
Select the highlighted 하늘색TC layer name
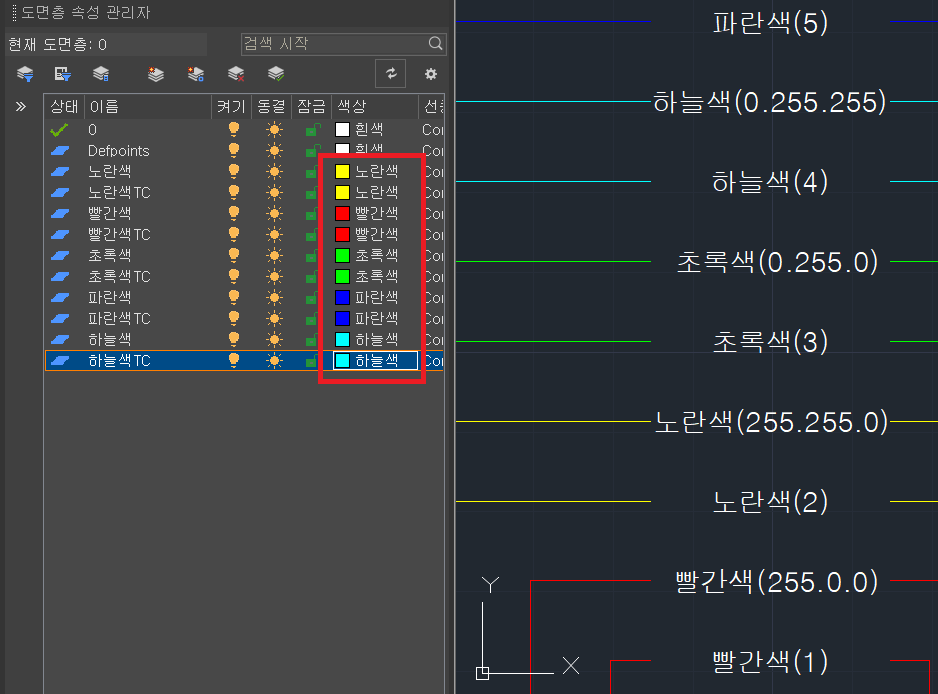[119, 360]
